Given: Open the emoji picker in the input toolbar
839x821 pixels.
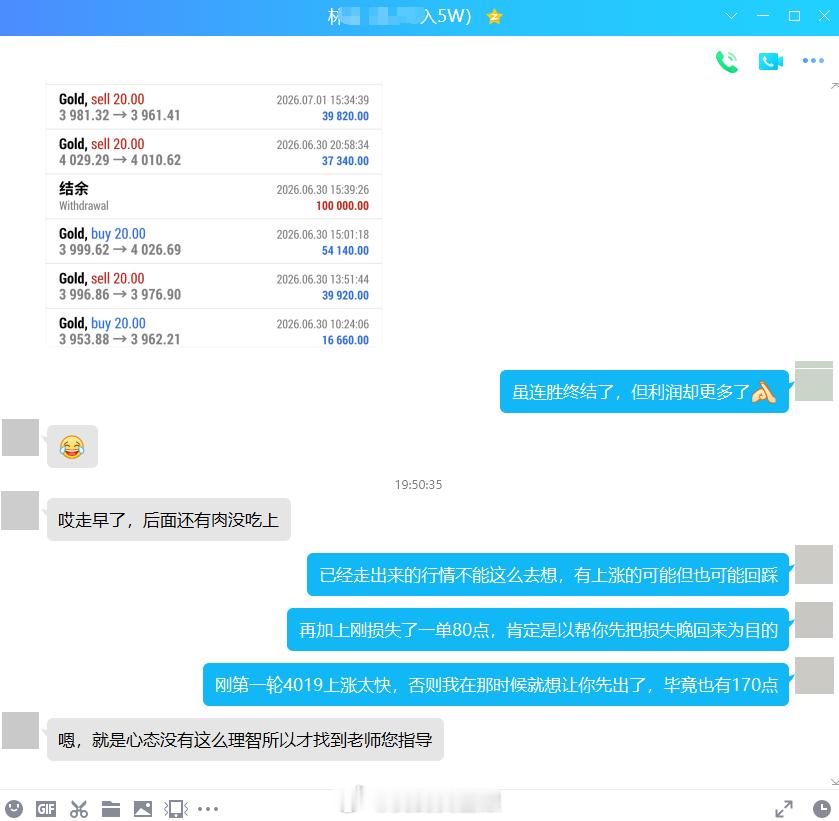Looking at the screenshot, I should tap(14, 808).
